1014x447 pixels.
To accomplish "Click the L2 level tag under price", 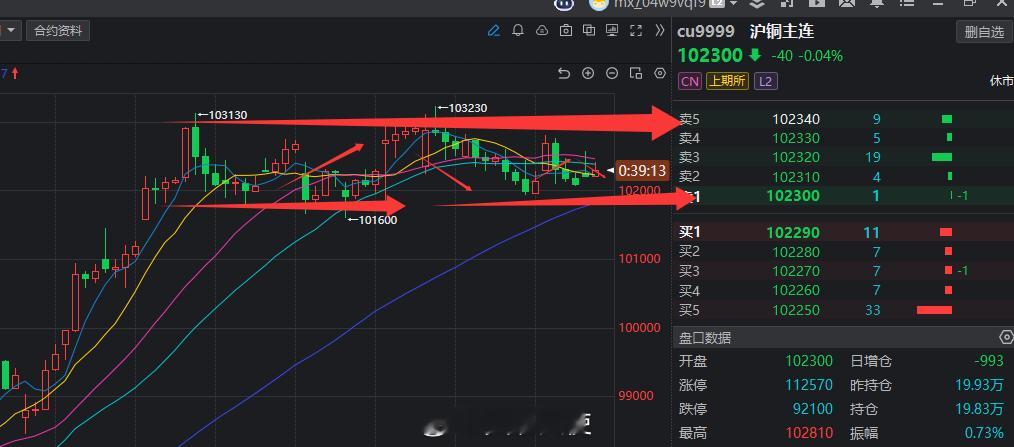I will point(765,82).
